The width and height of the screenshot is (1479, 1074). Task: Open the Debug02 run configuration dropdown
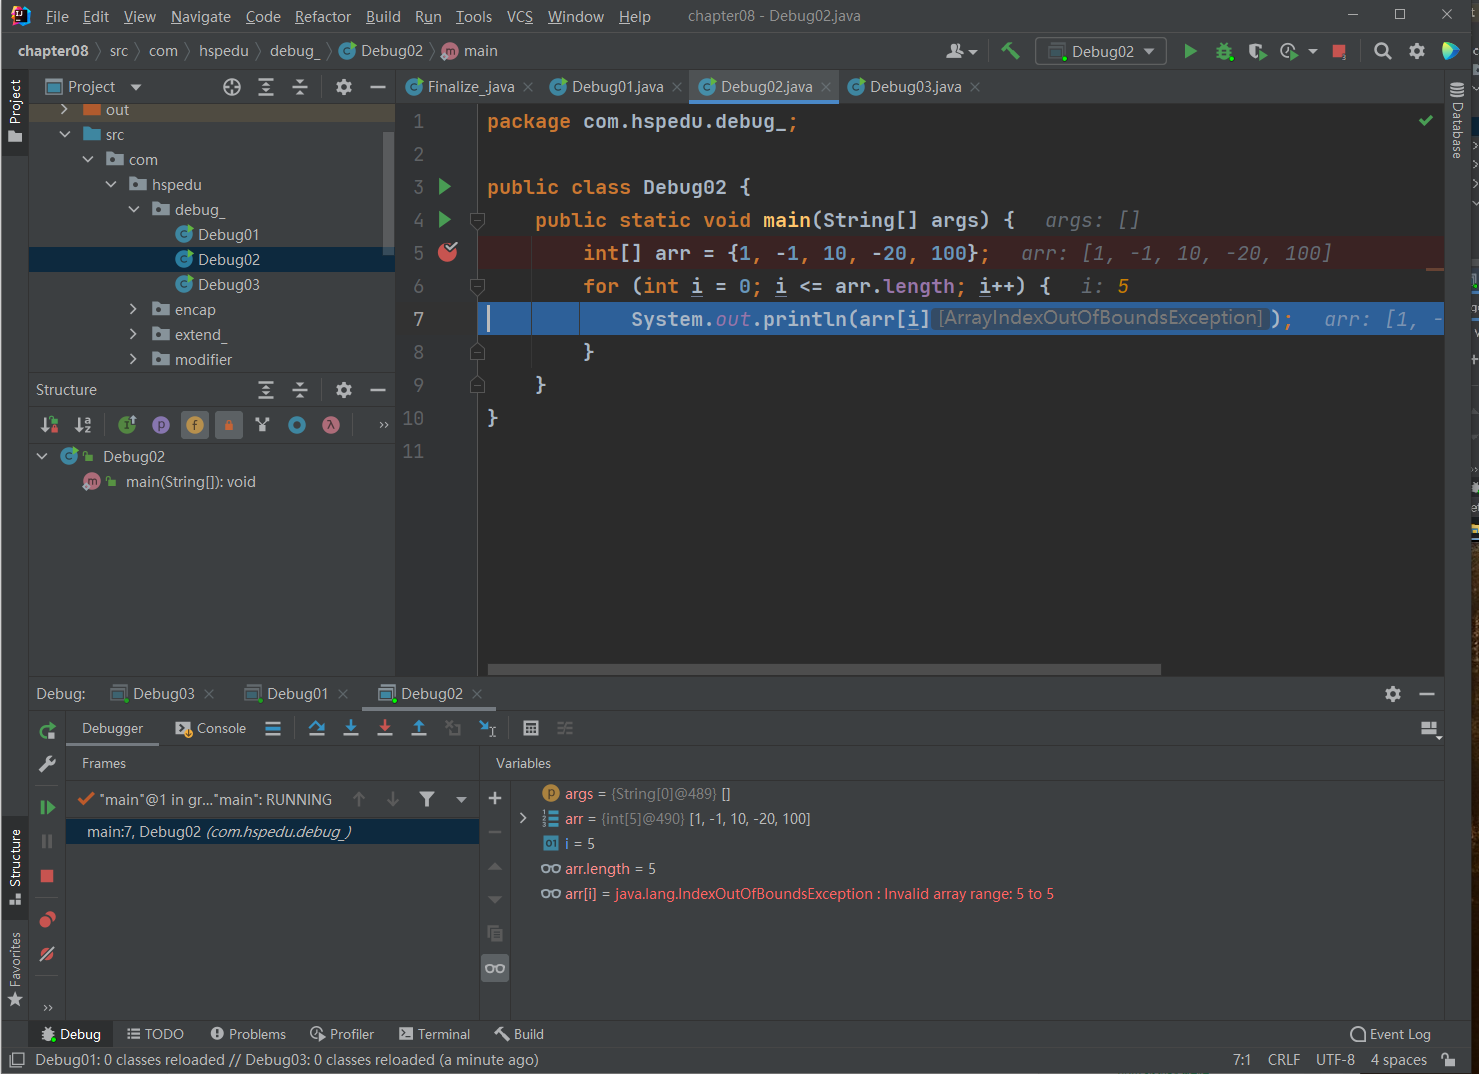coord(1101,51)
